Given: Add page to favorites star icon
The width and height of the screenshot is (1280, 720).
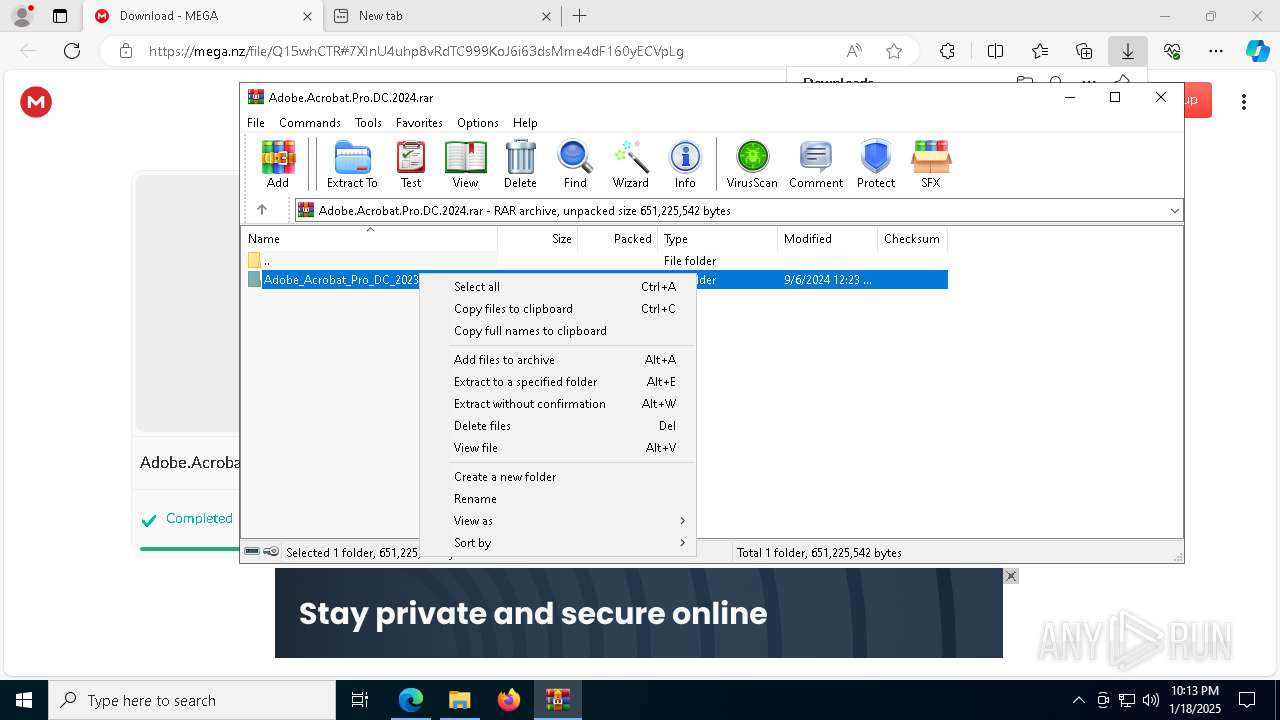Looking at the screenshot, I should click(x=894, y=51).
